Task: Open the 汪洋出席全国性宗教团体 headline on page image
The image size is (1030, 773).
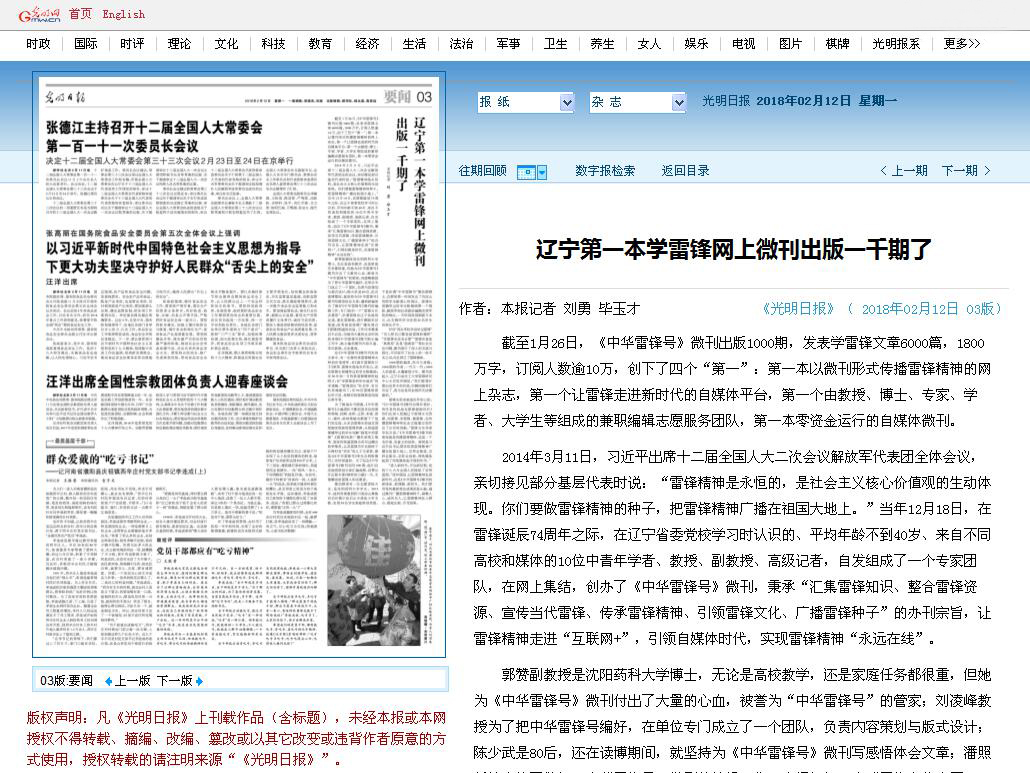Action: [167, 382]
